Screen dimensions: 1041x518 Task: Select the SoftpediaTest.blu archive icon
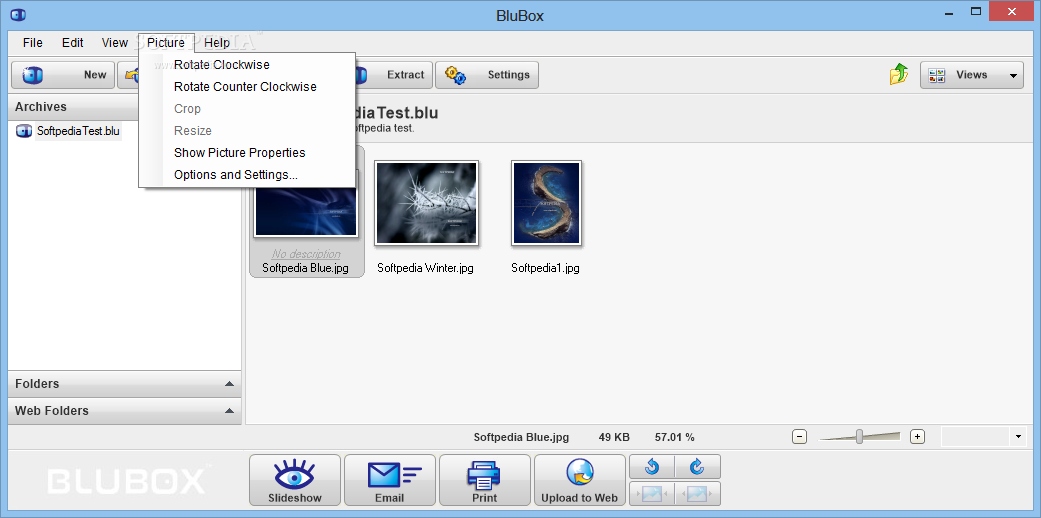coord(24,131)
